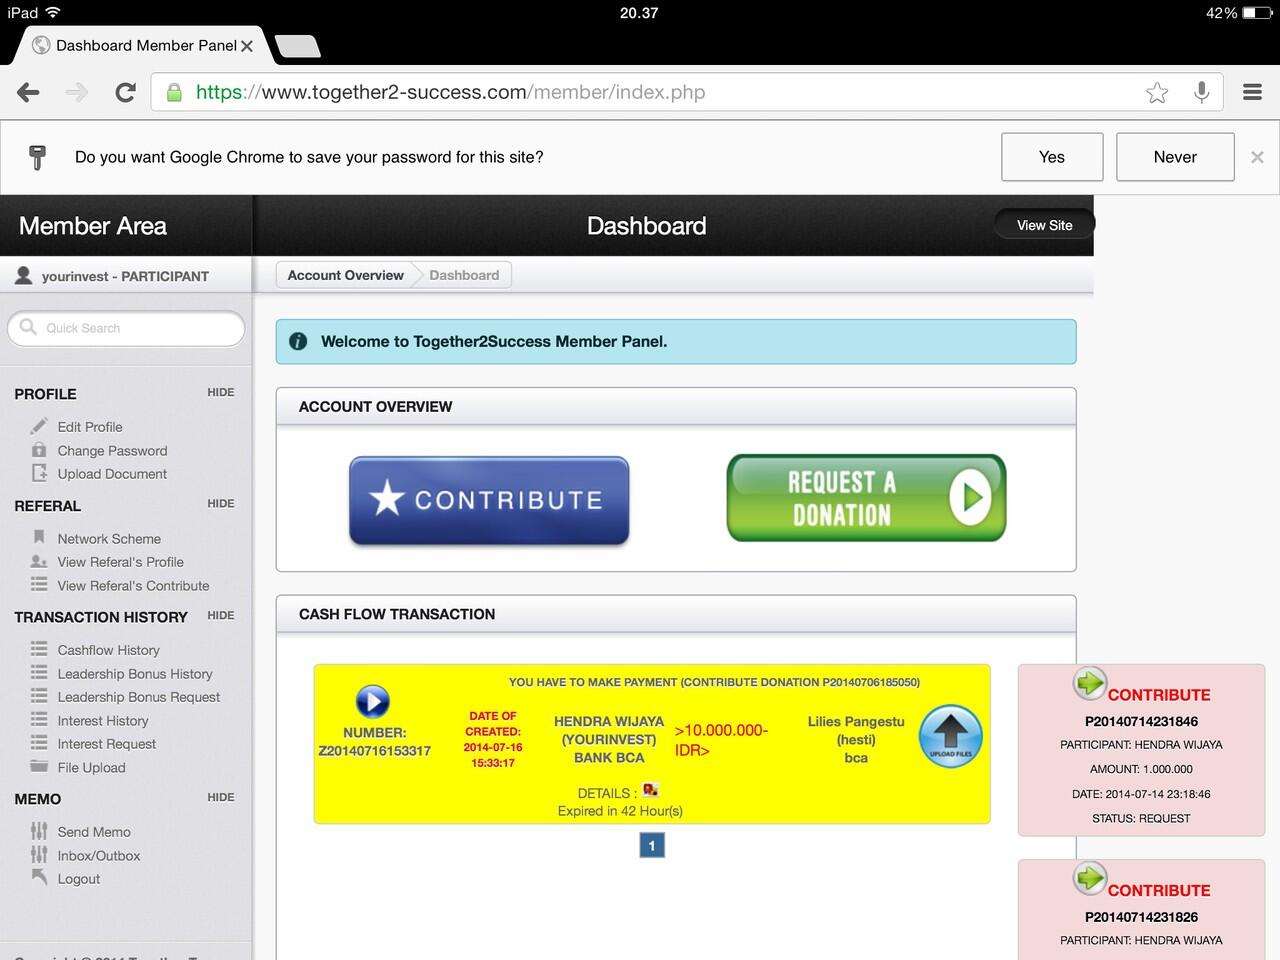Click the Quick Search field
1280x960 pixels.
tap(126, 328)
